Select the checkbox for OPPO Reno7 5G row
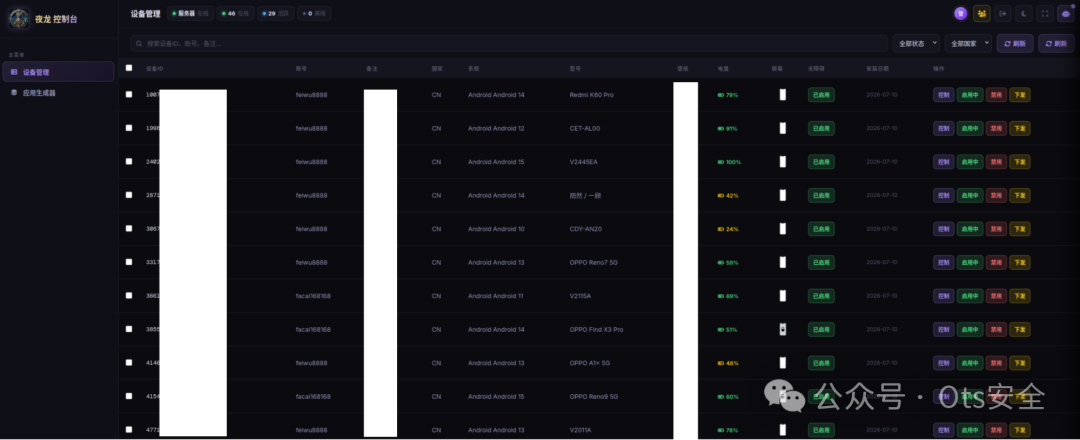Viewport: 1080px width, 440px height. click(x=129, y=262)
